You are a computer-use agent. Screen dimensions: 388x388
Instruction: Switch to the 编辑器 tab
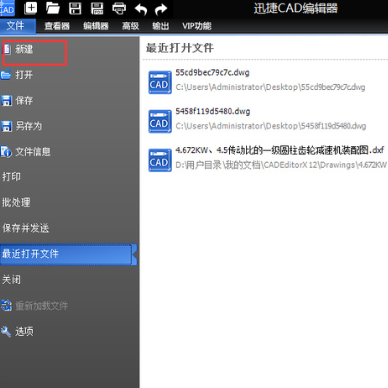96,26
